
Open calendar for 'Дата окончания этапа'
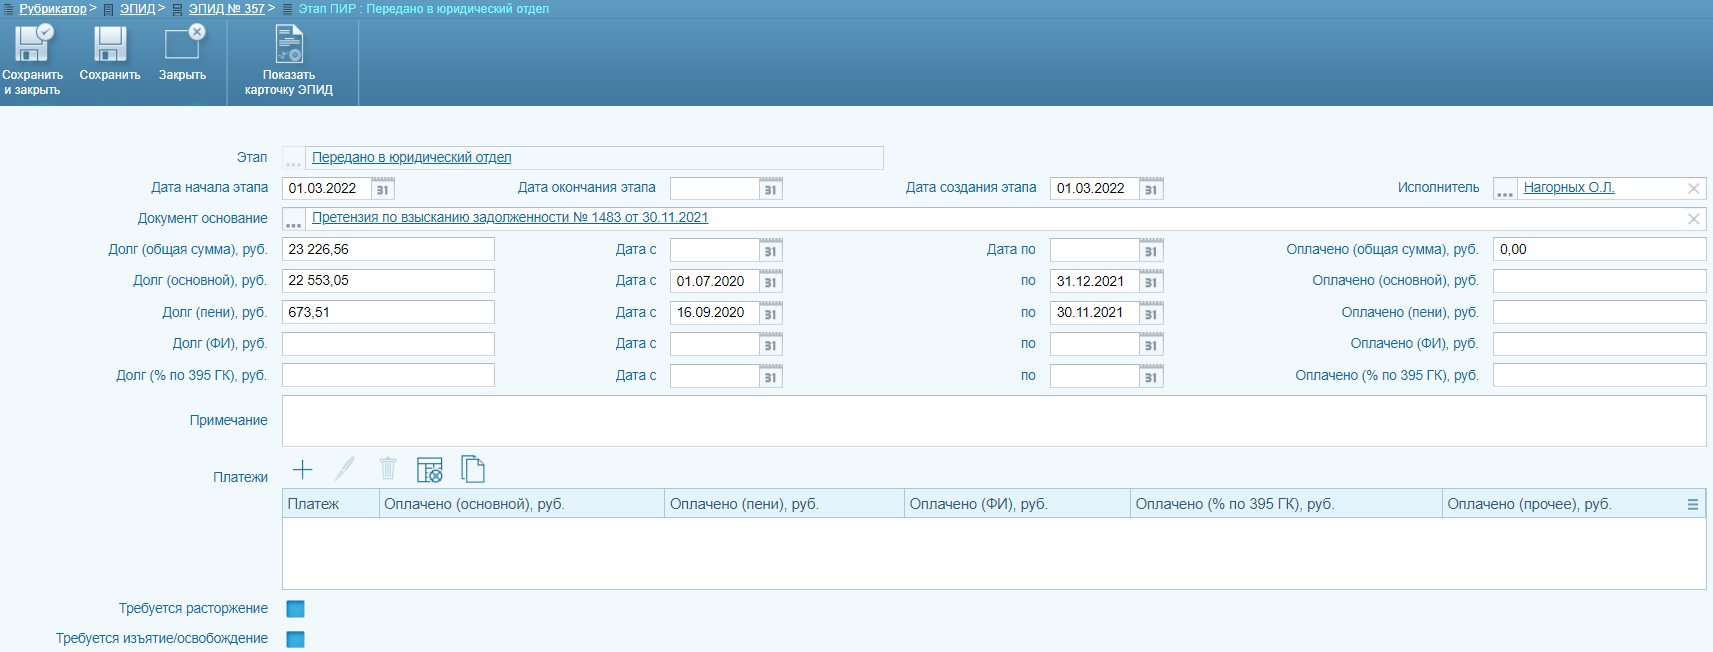pos(770,189)
